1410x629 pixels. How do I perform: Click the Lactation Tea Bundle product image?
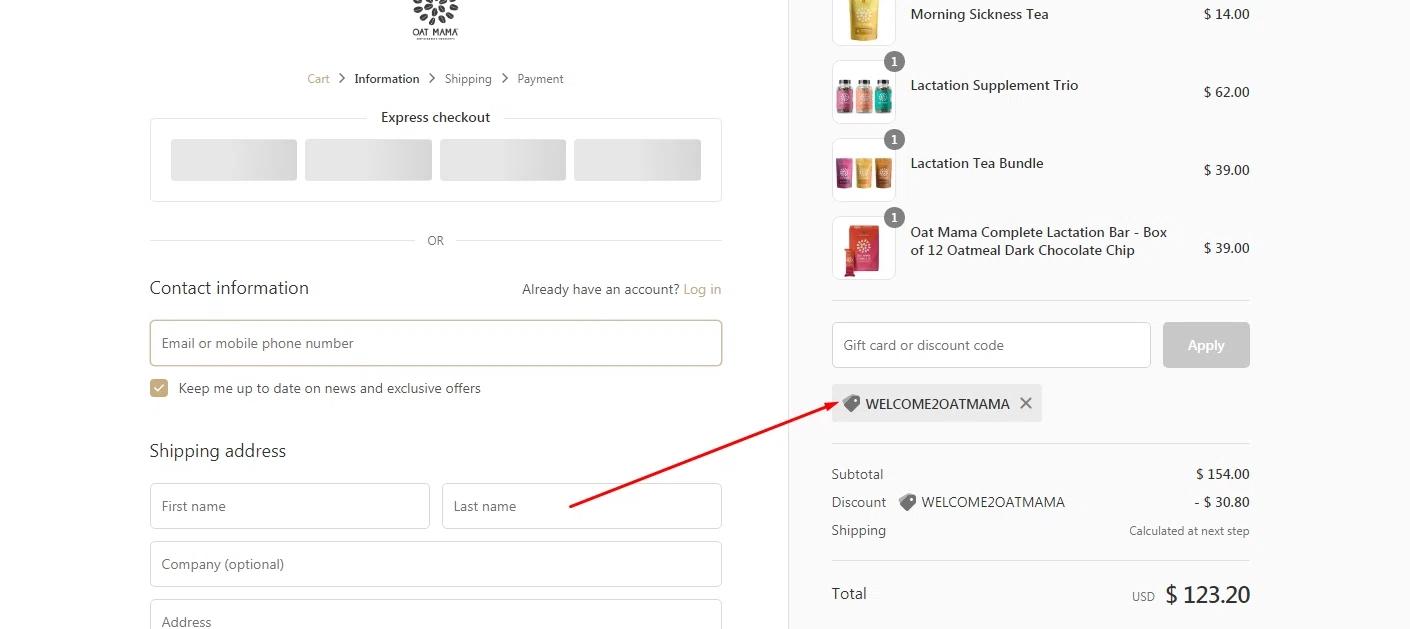(863, 171)
